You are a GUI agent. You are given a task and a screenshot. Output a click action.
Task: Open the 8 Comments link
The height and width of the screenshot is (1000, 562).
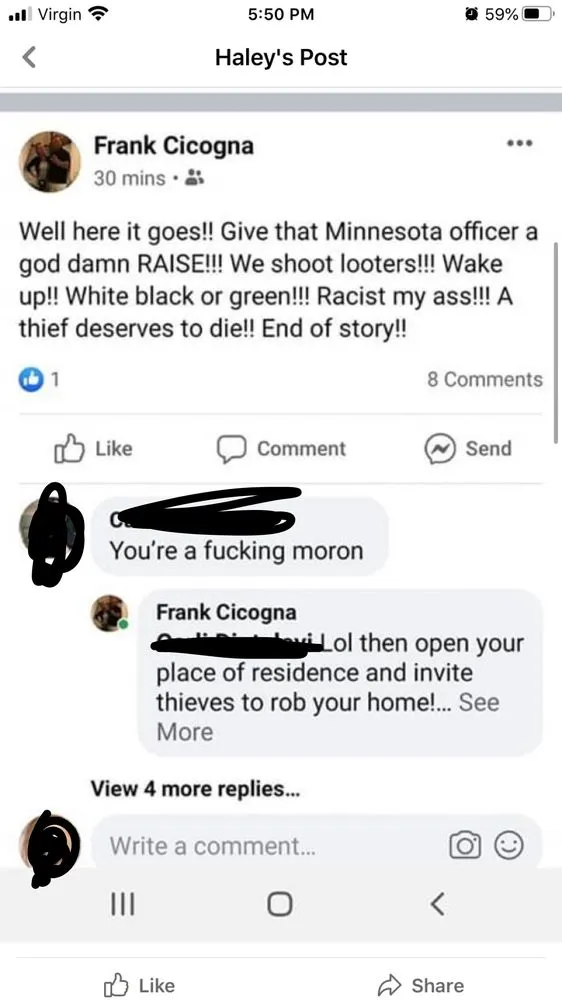pyautogui.click(x=485, y=379)
